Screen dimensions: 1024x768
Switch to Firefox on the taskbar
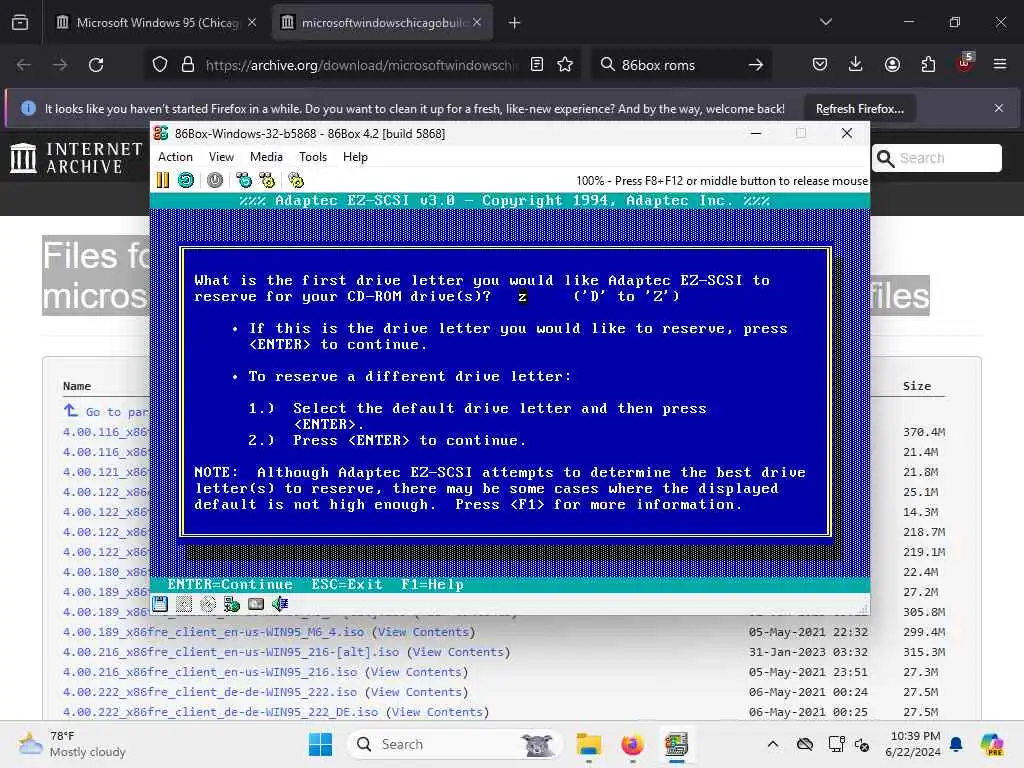632,744
